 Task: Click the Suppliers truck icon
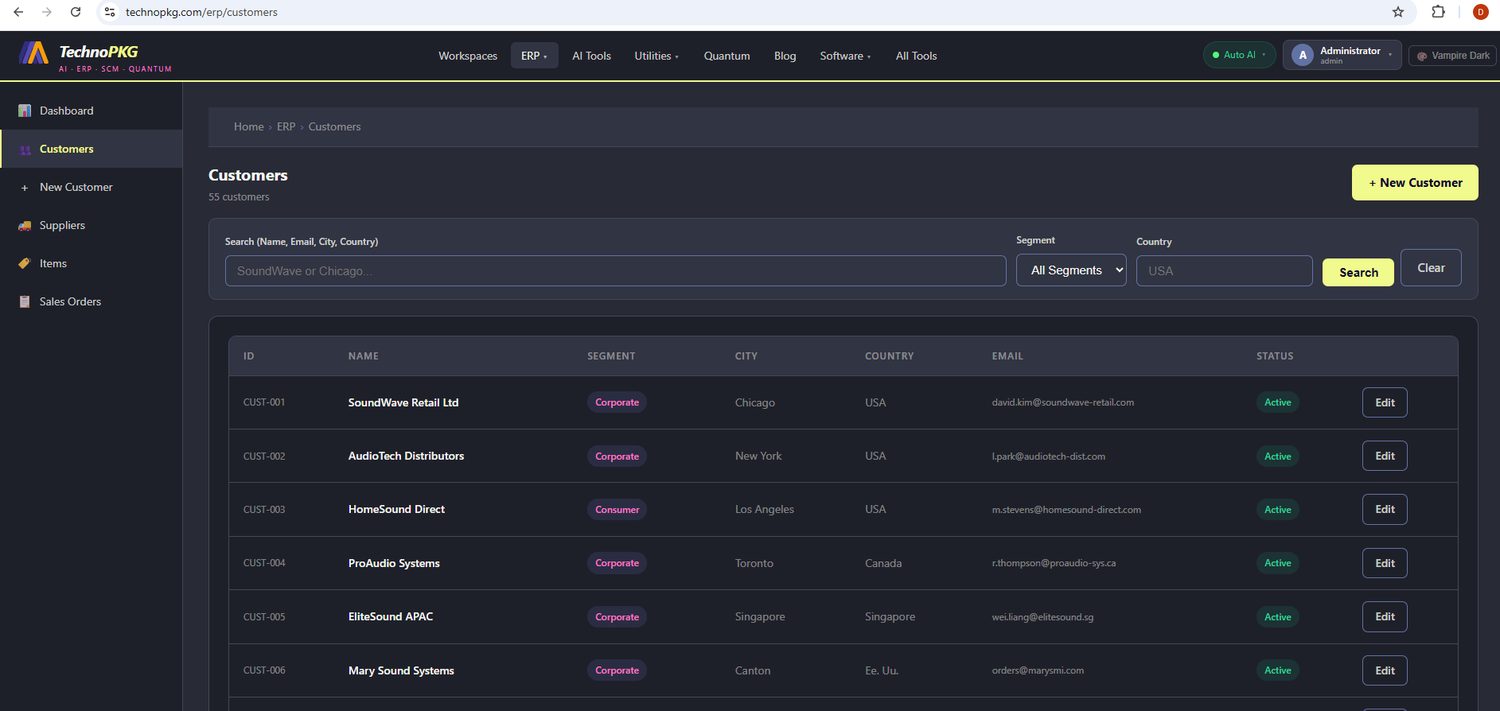25,226
